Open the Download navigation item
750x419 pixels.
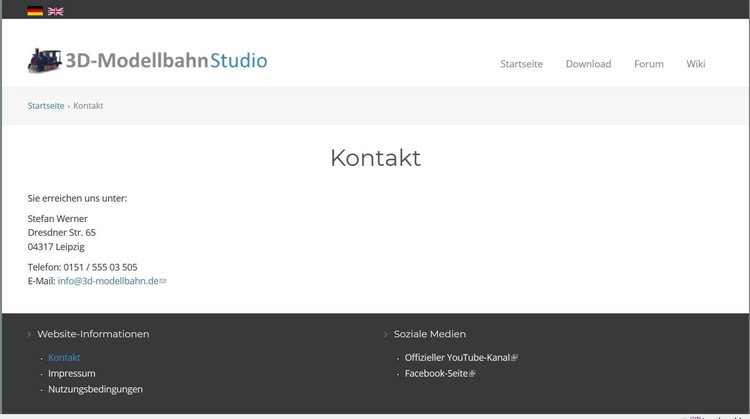[588, 64]
